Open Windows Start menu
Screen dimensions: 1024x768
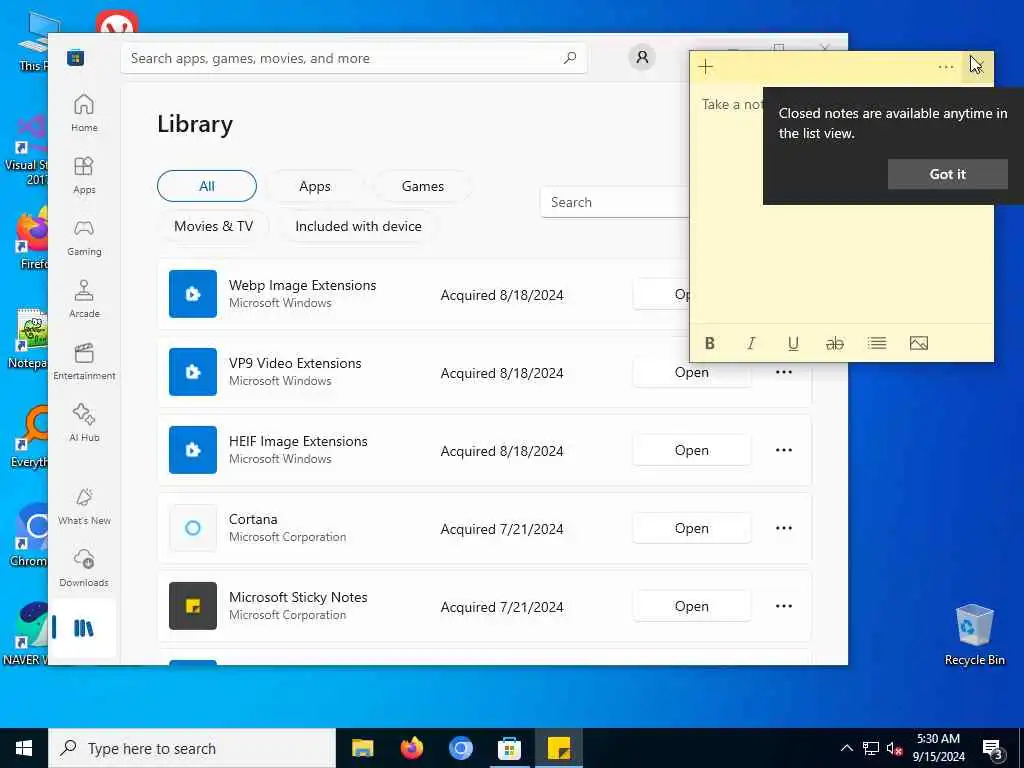(x=24, y=748)
